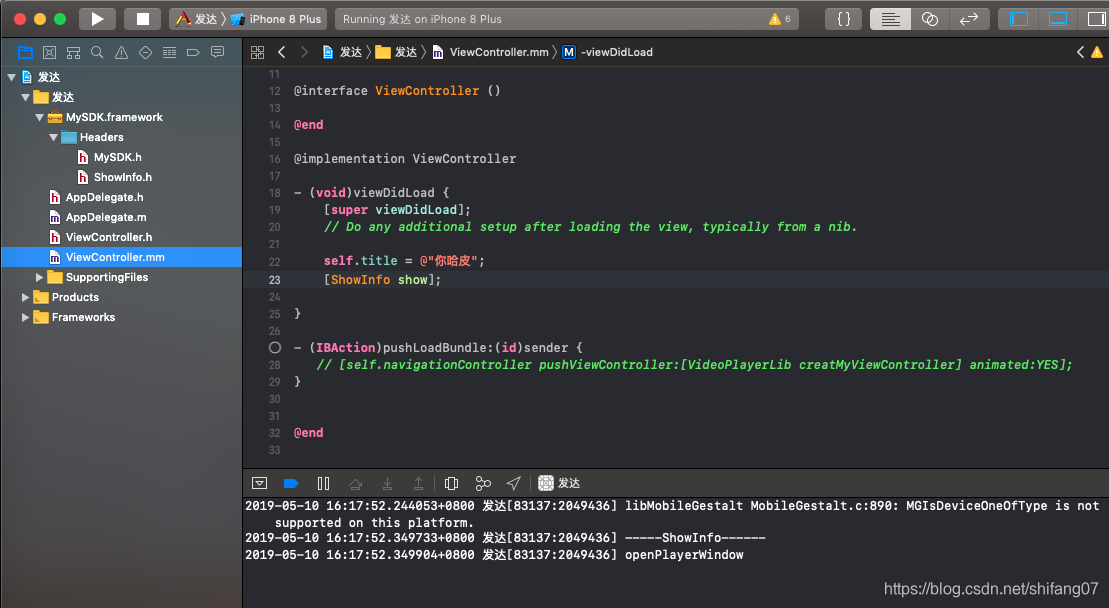Run the project with the Play button

click(98, 19)
